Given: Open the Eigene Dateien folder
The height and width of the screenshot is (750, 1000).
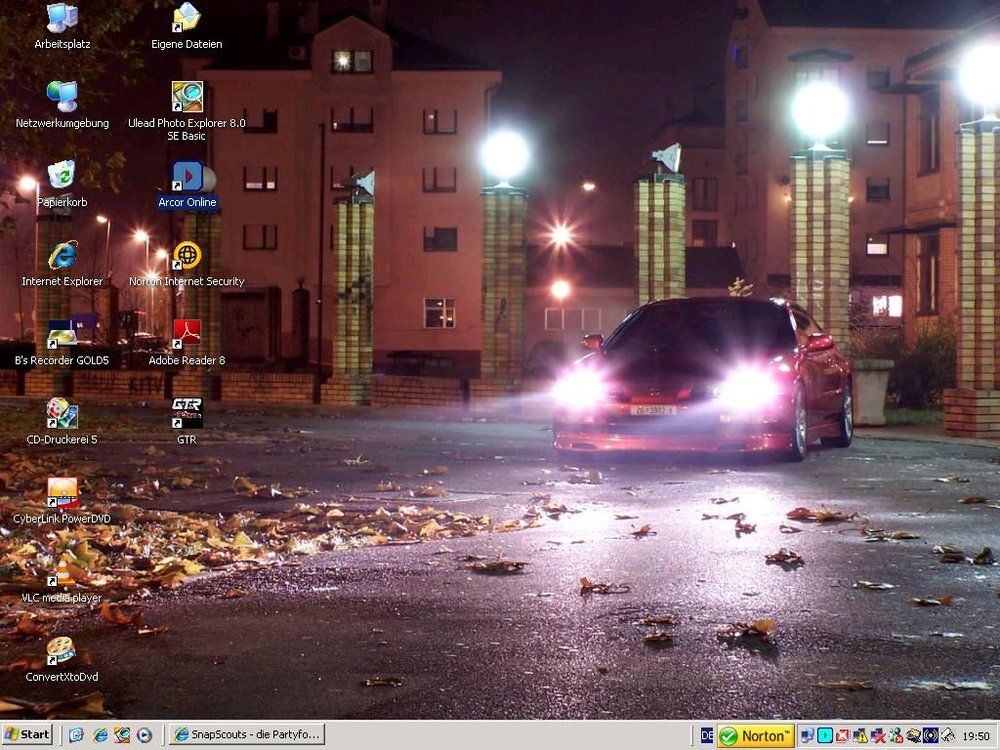Looking at the screenshot, I should pyautogui.click(x=187, y=18).
